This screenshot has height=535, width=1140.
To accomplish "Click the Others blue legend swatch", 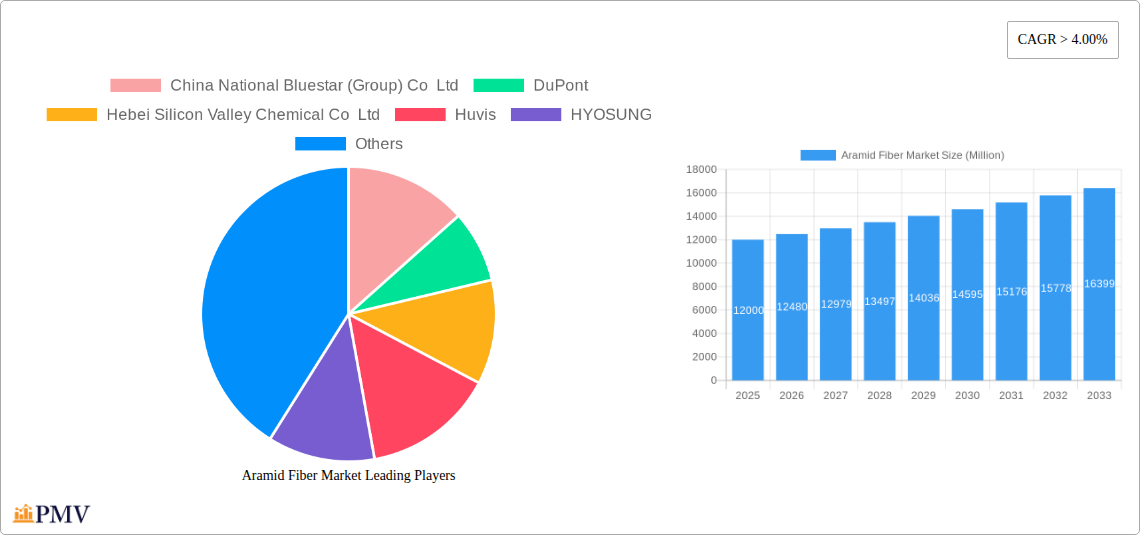I will pyautogui.click(x=320, y=144).
